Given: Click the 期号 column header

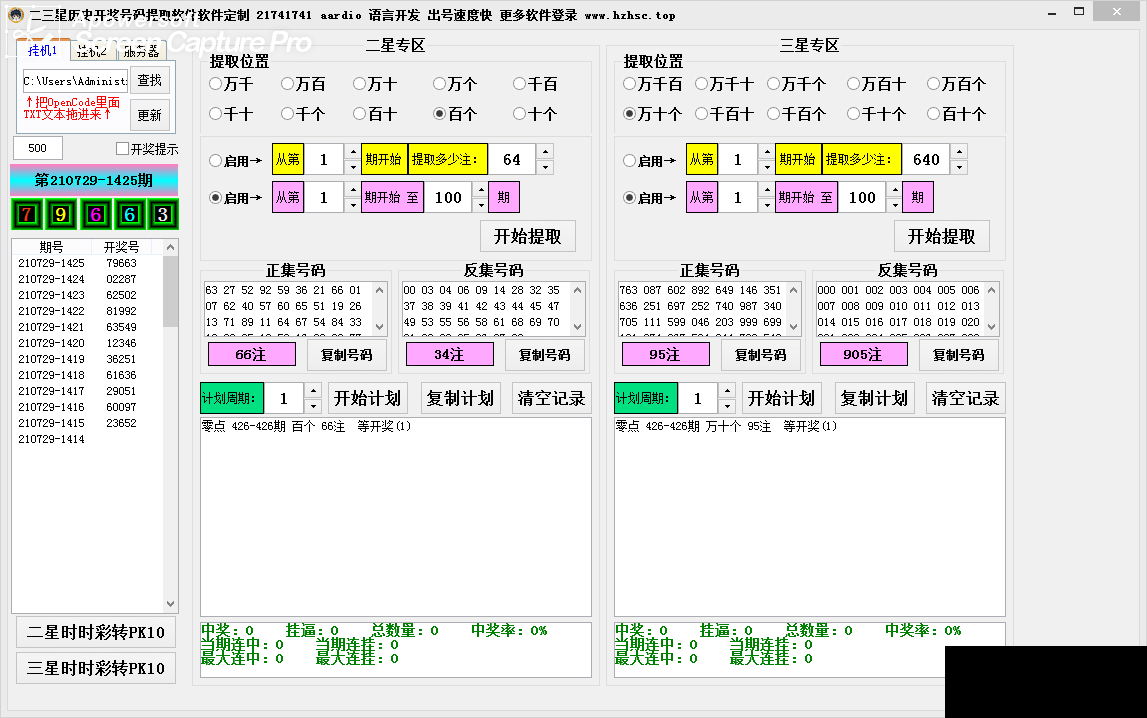Looking at the screenshot, I should point(51,247).
